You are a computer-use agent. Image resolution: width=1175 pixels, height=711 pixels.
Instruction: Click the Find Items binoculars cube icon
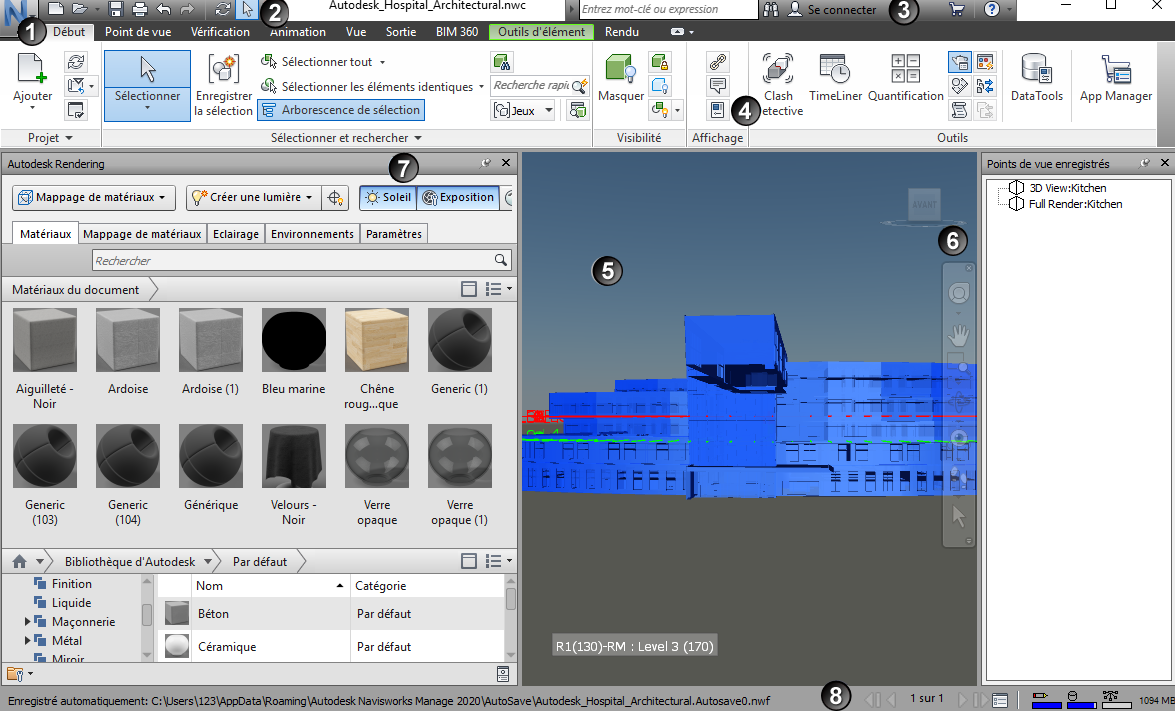point(501,61)
